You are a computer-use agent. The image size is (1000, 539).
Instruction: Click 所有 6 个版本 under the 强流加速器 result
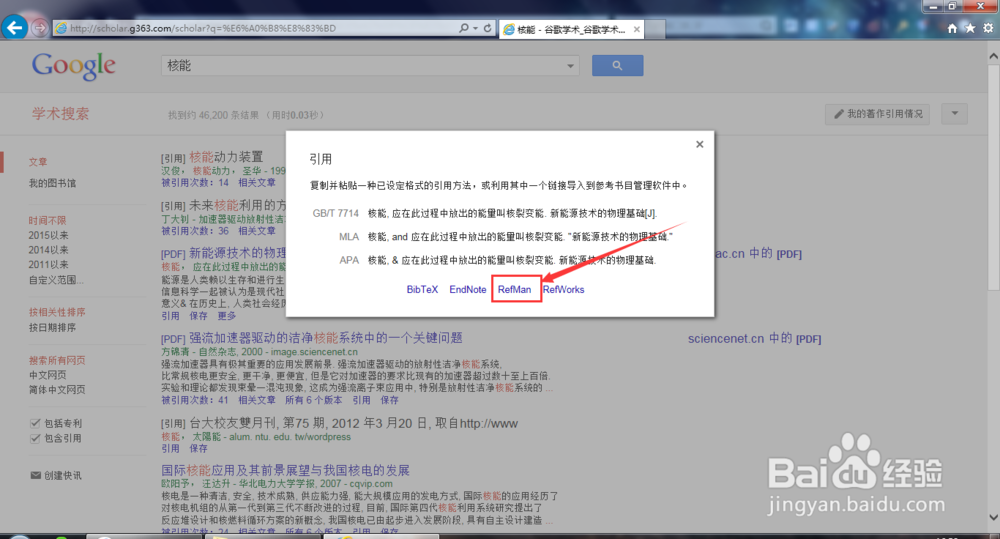point(313,400)
